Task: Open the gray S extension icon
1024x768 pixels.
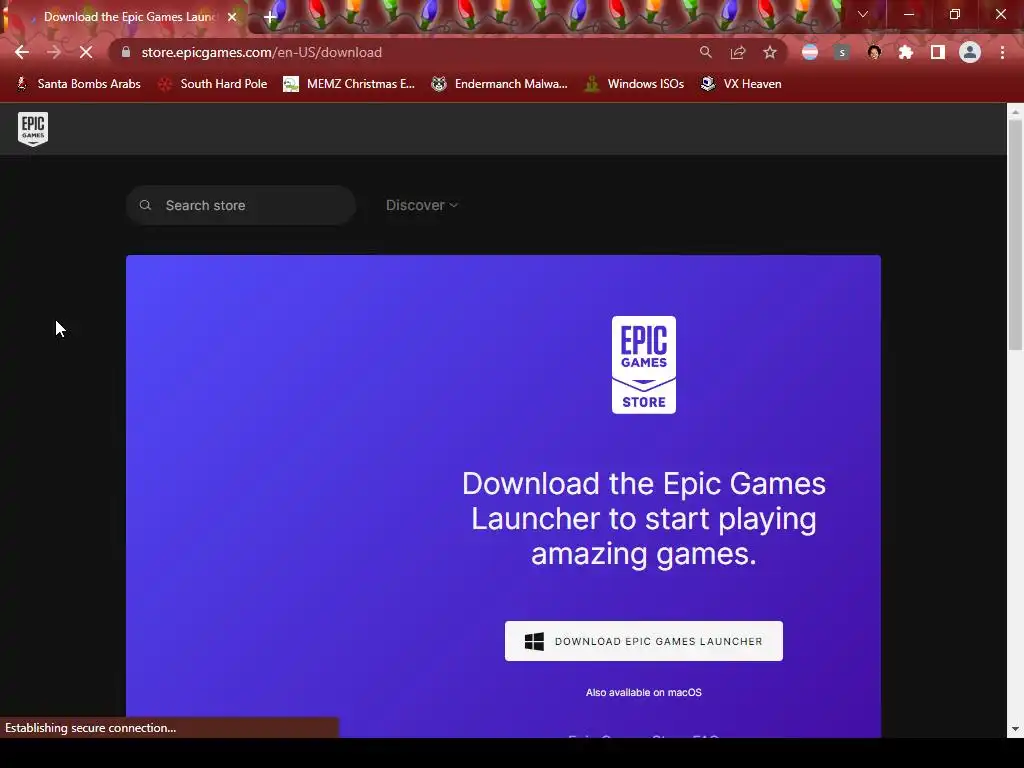Action: (842, 52)
